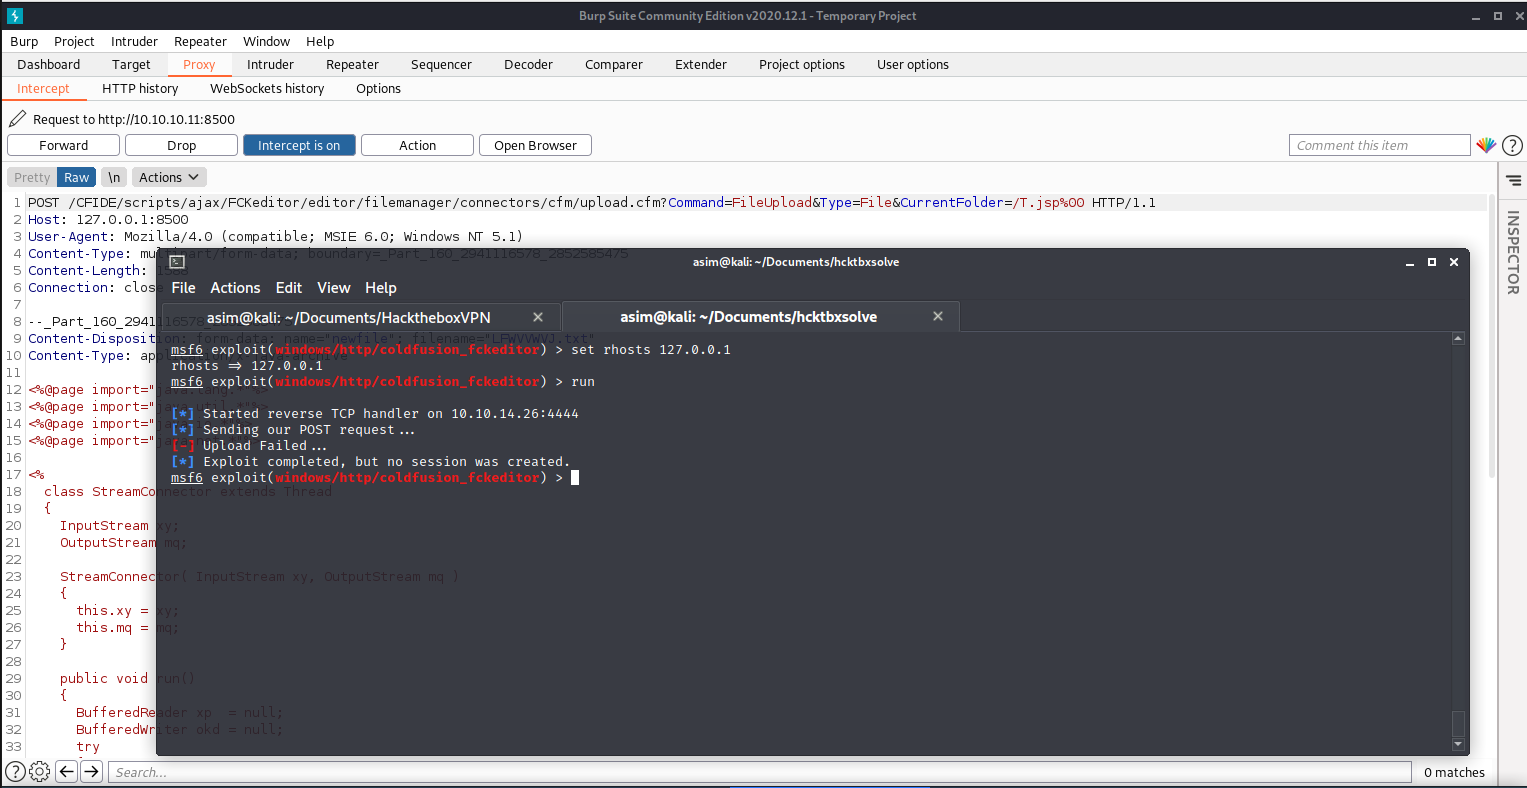Image resolution: width=1527 pixels, height=788 pixels.
Task: Open the proxy Options sub-tab
Action: click(378, 88)
